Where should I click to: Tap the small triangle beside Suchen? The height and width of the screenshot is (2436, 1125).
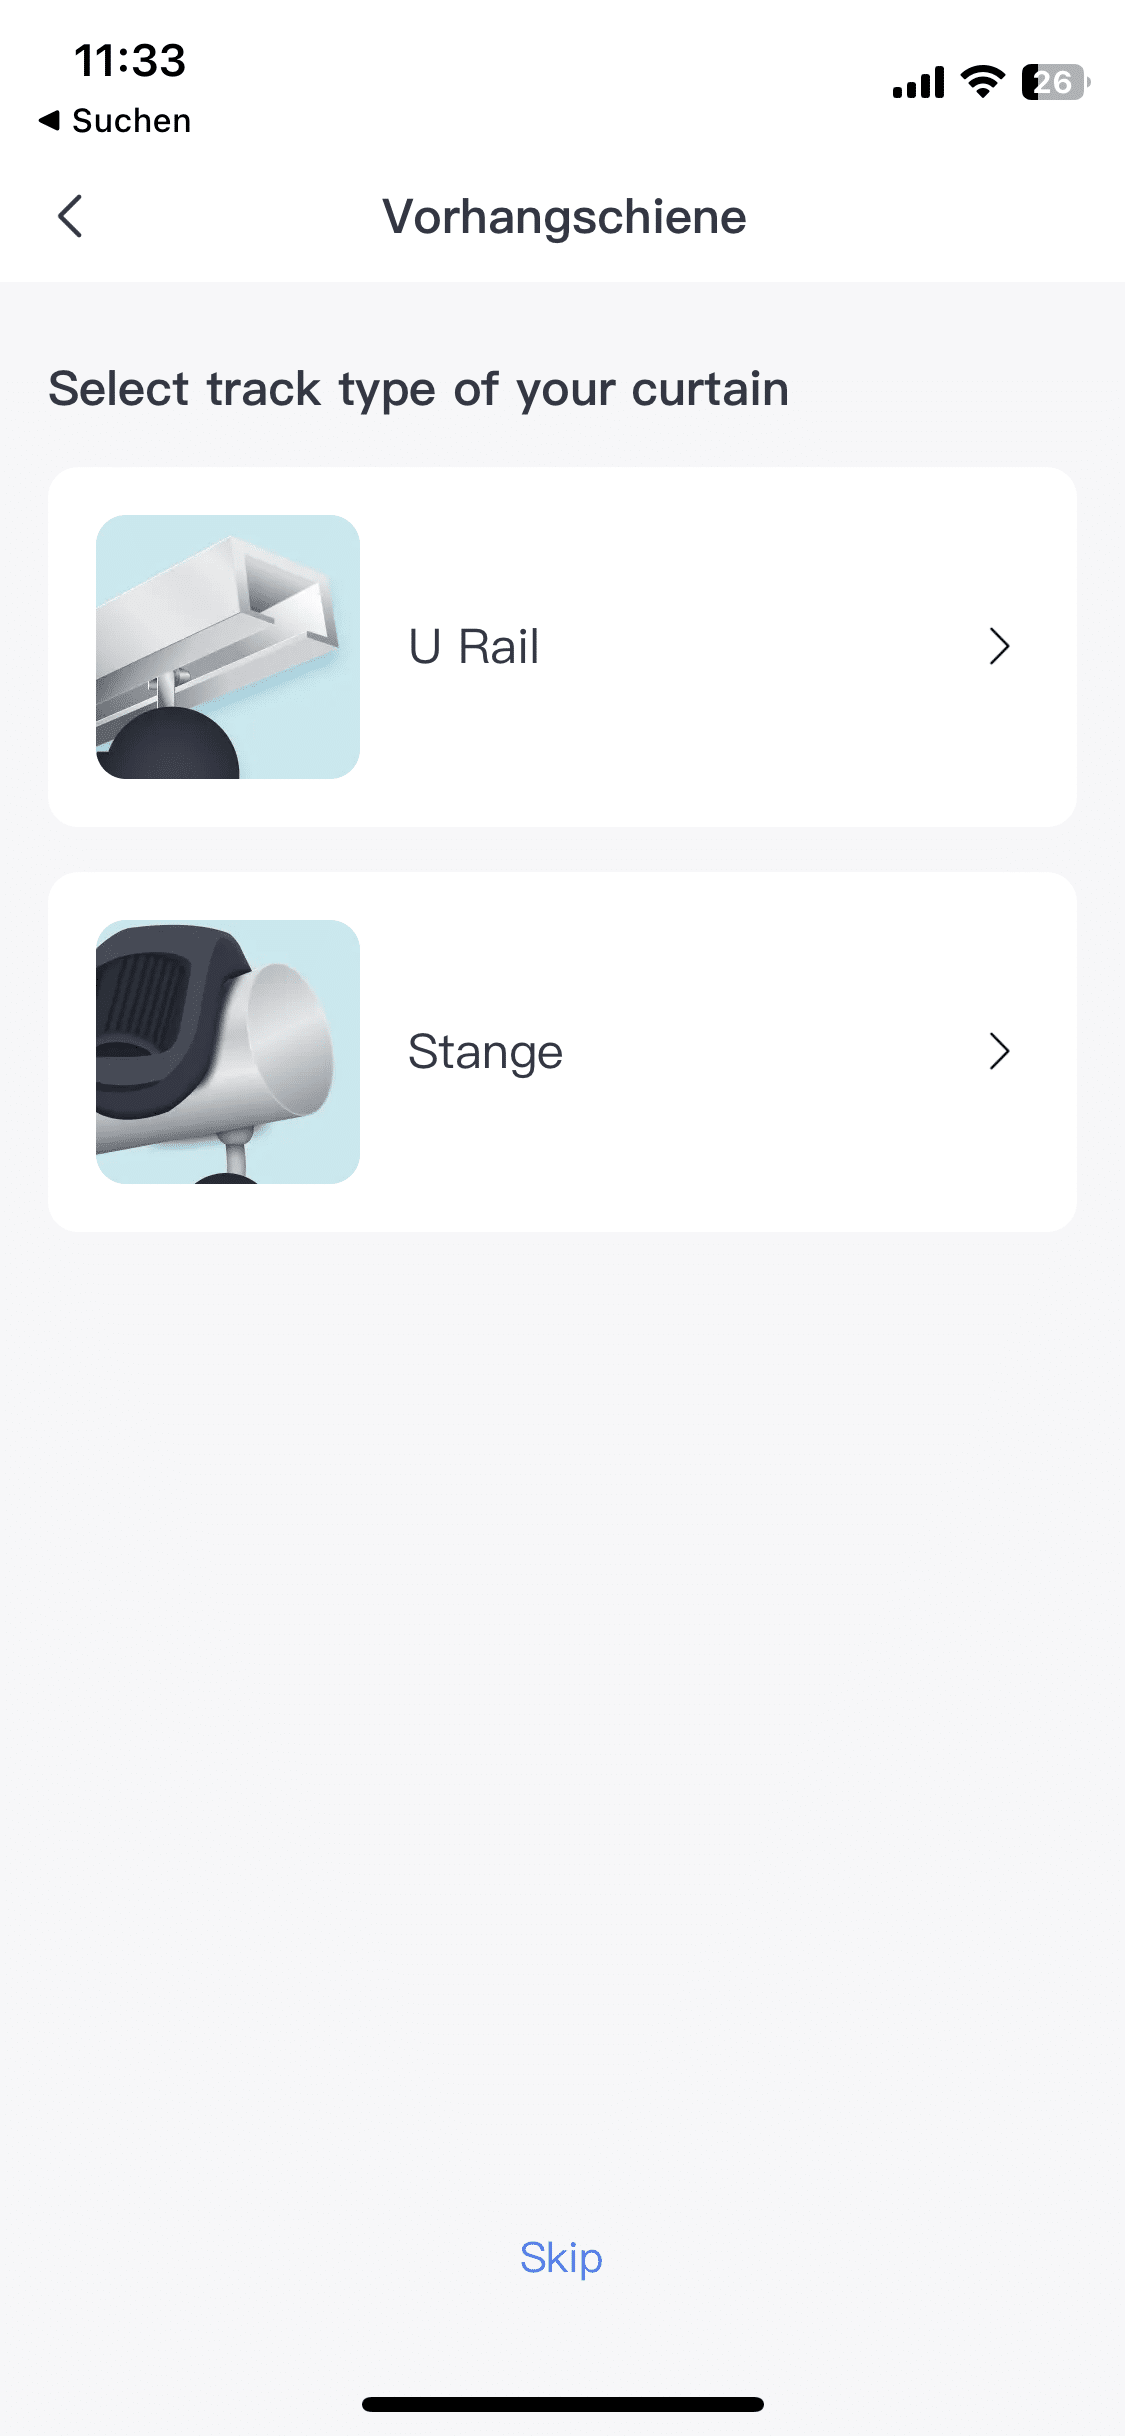coord(49,121)
